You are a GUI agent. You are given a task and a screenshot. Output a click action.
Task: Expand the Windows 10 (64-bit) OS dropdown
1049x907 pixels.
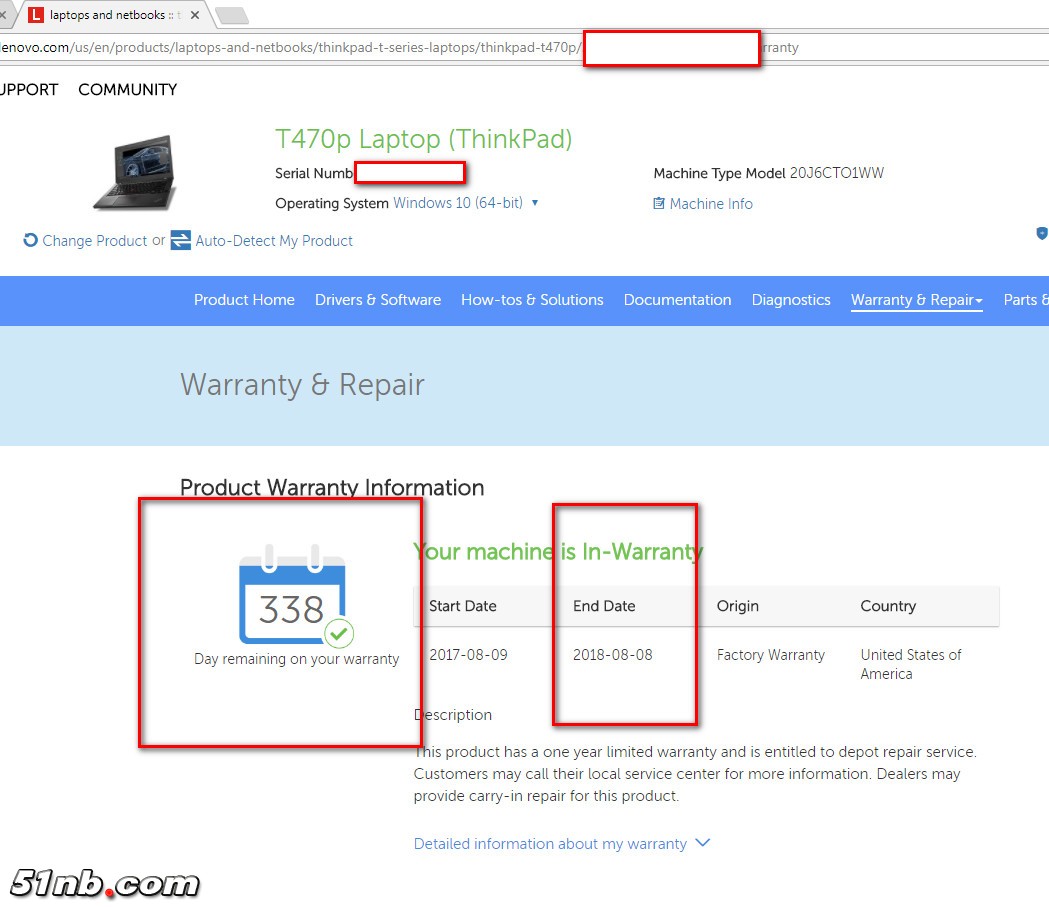[x=466, y=203]
